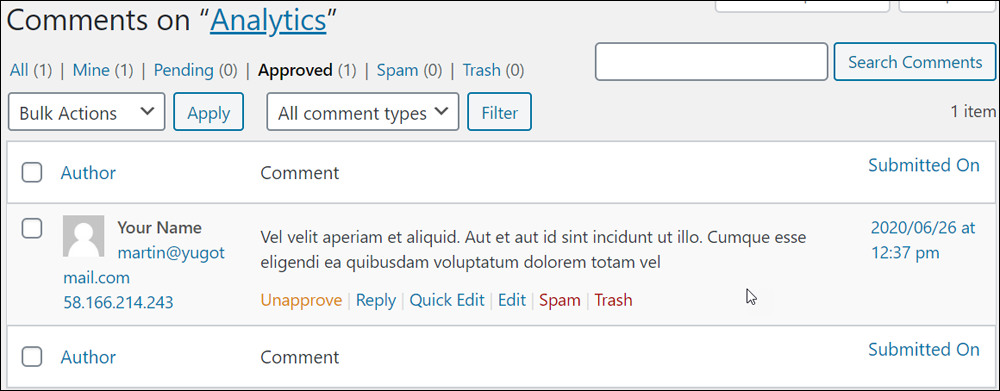The image size is (1000, 391).
Task: Expand the All comment types dropdown
Action: [x=363, y=112]
